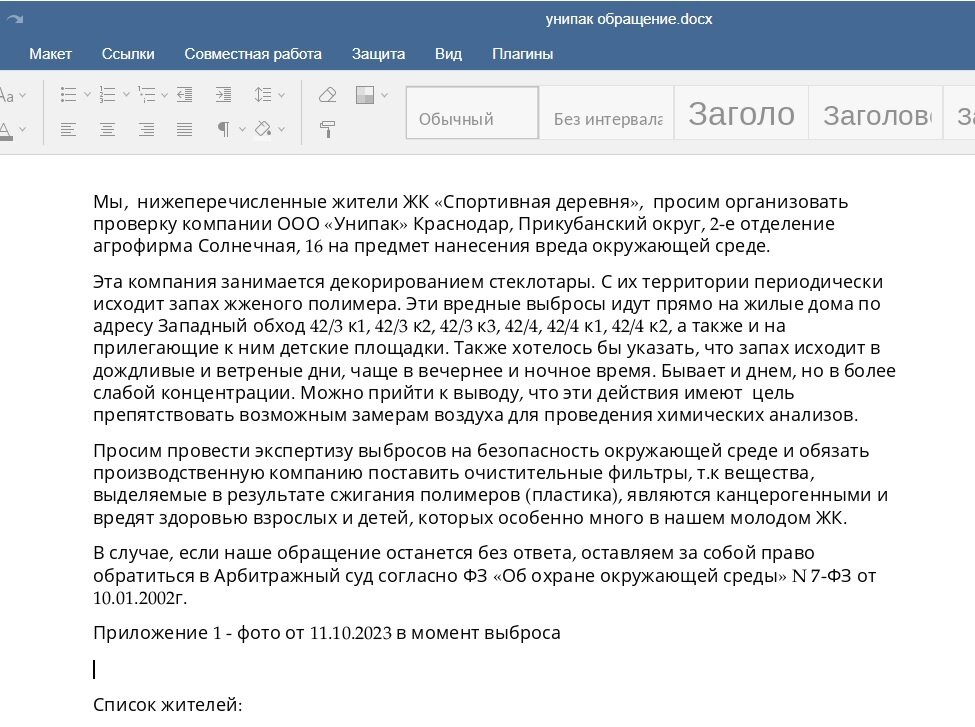Apply the smaller Заголовок 2 heading style

click(876, 113)
